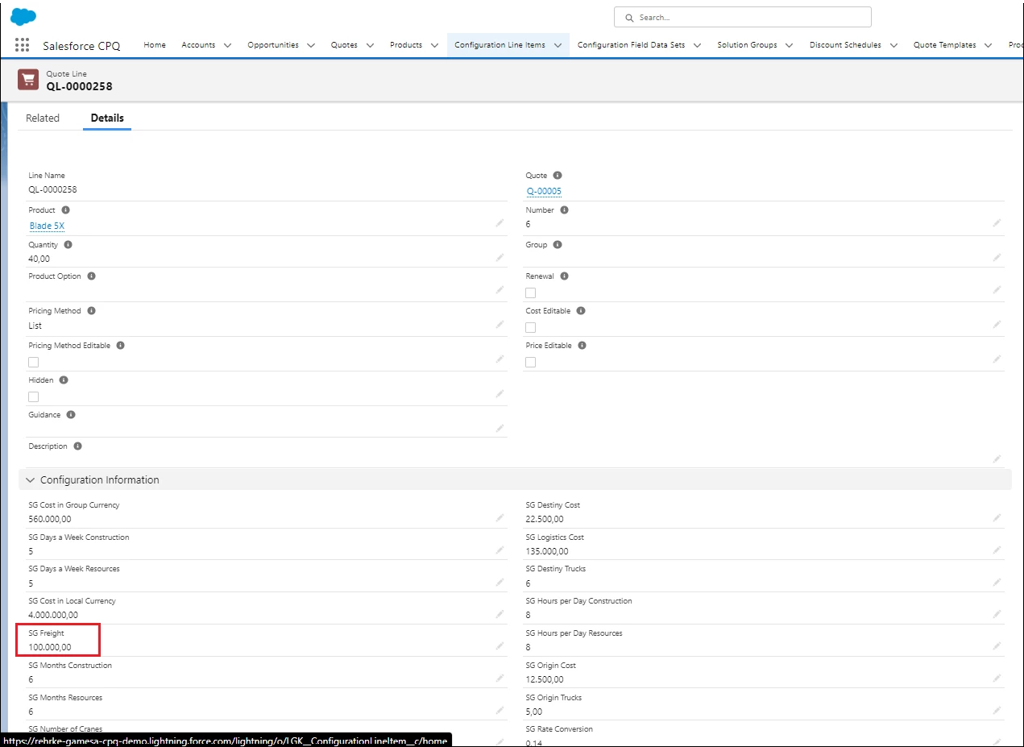Edit the Product field pencil icon
The width and height of the screenshot is (1024, 747).
pyautogui.click(x=500, y=223)
